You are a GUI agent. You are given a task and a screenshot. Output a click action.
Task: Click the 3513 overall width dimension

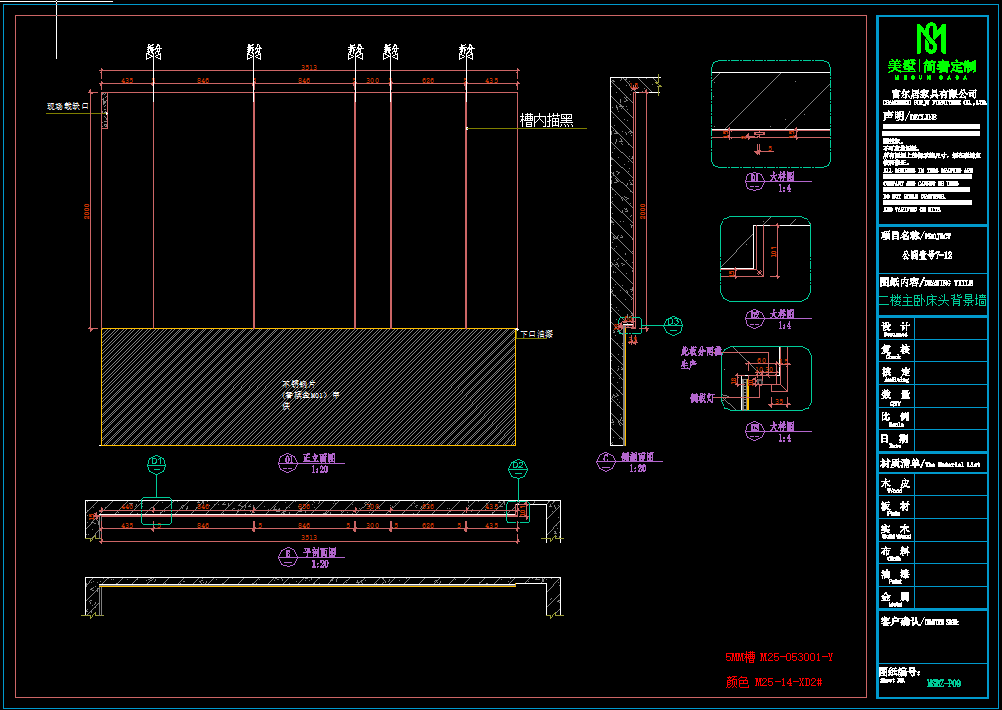coord(311,69)
